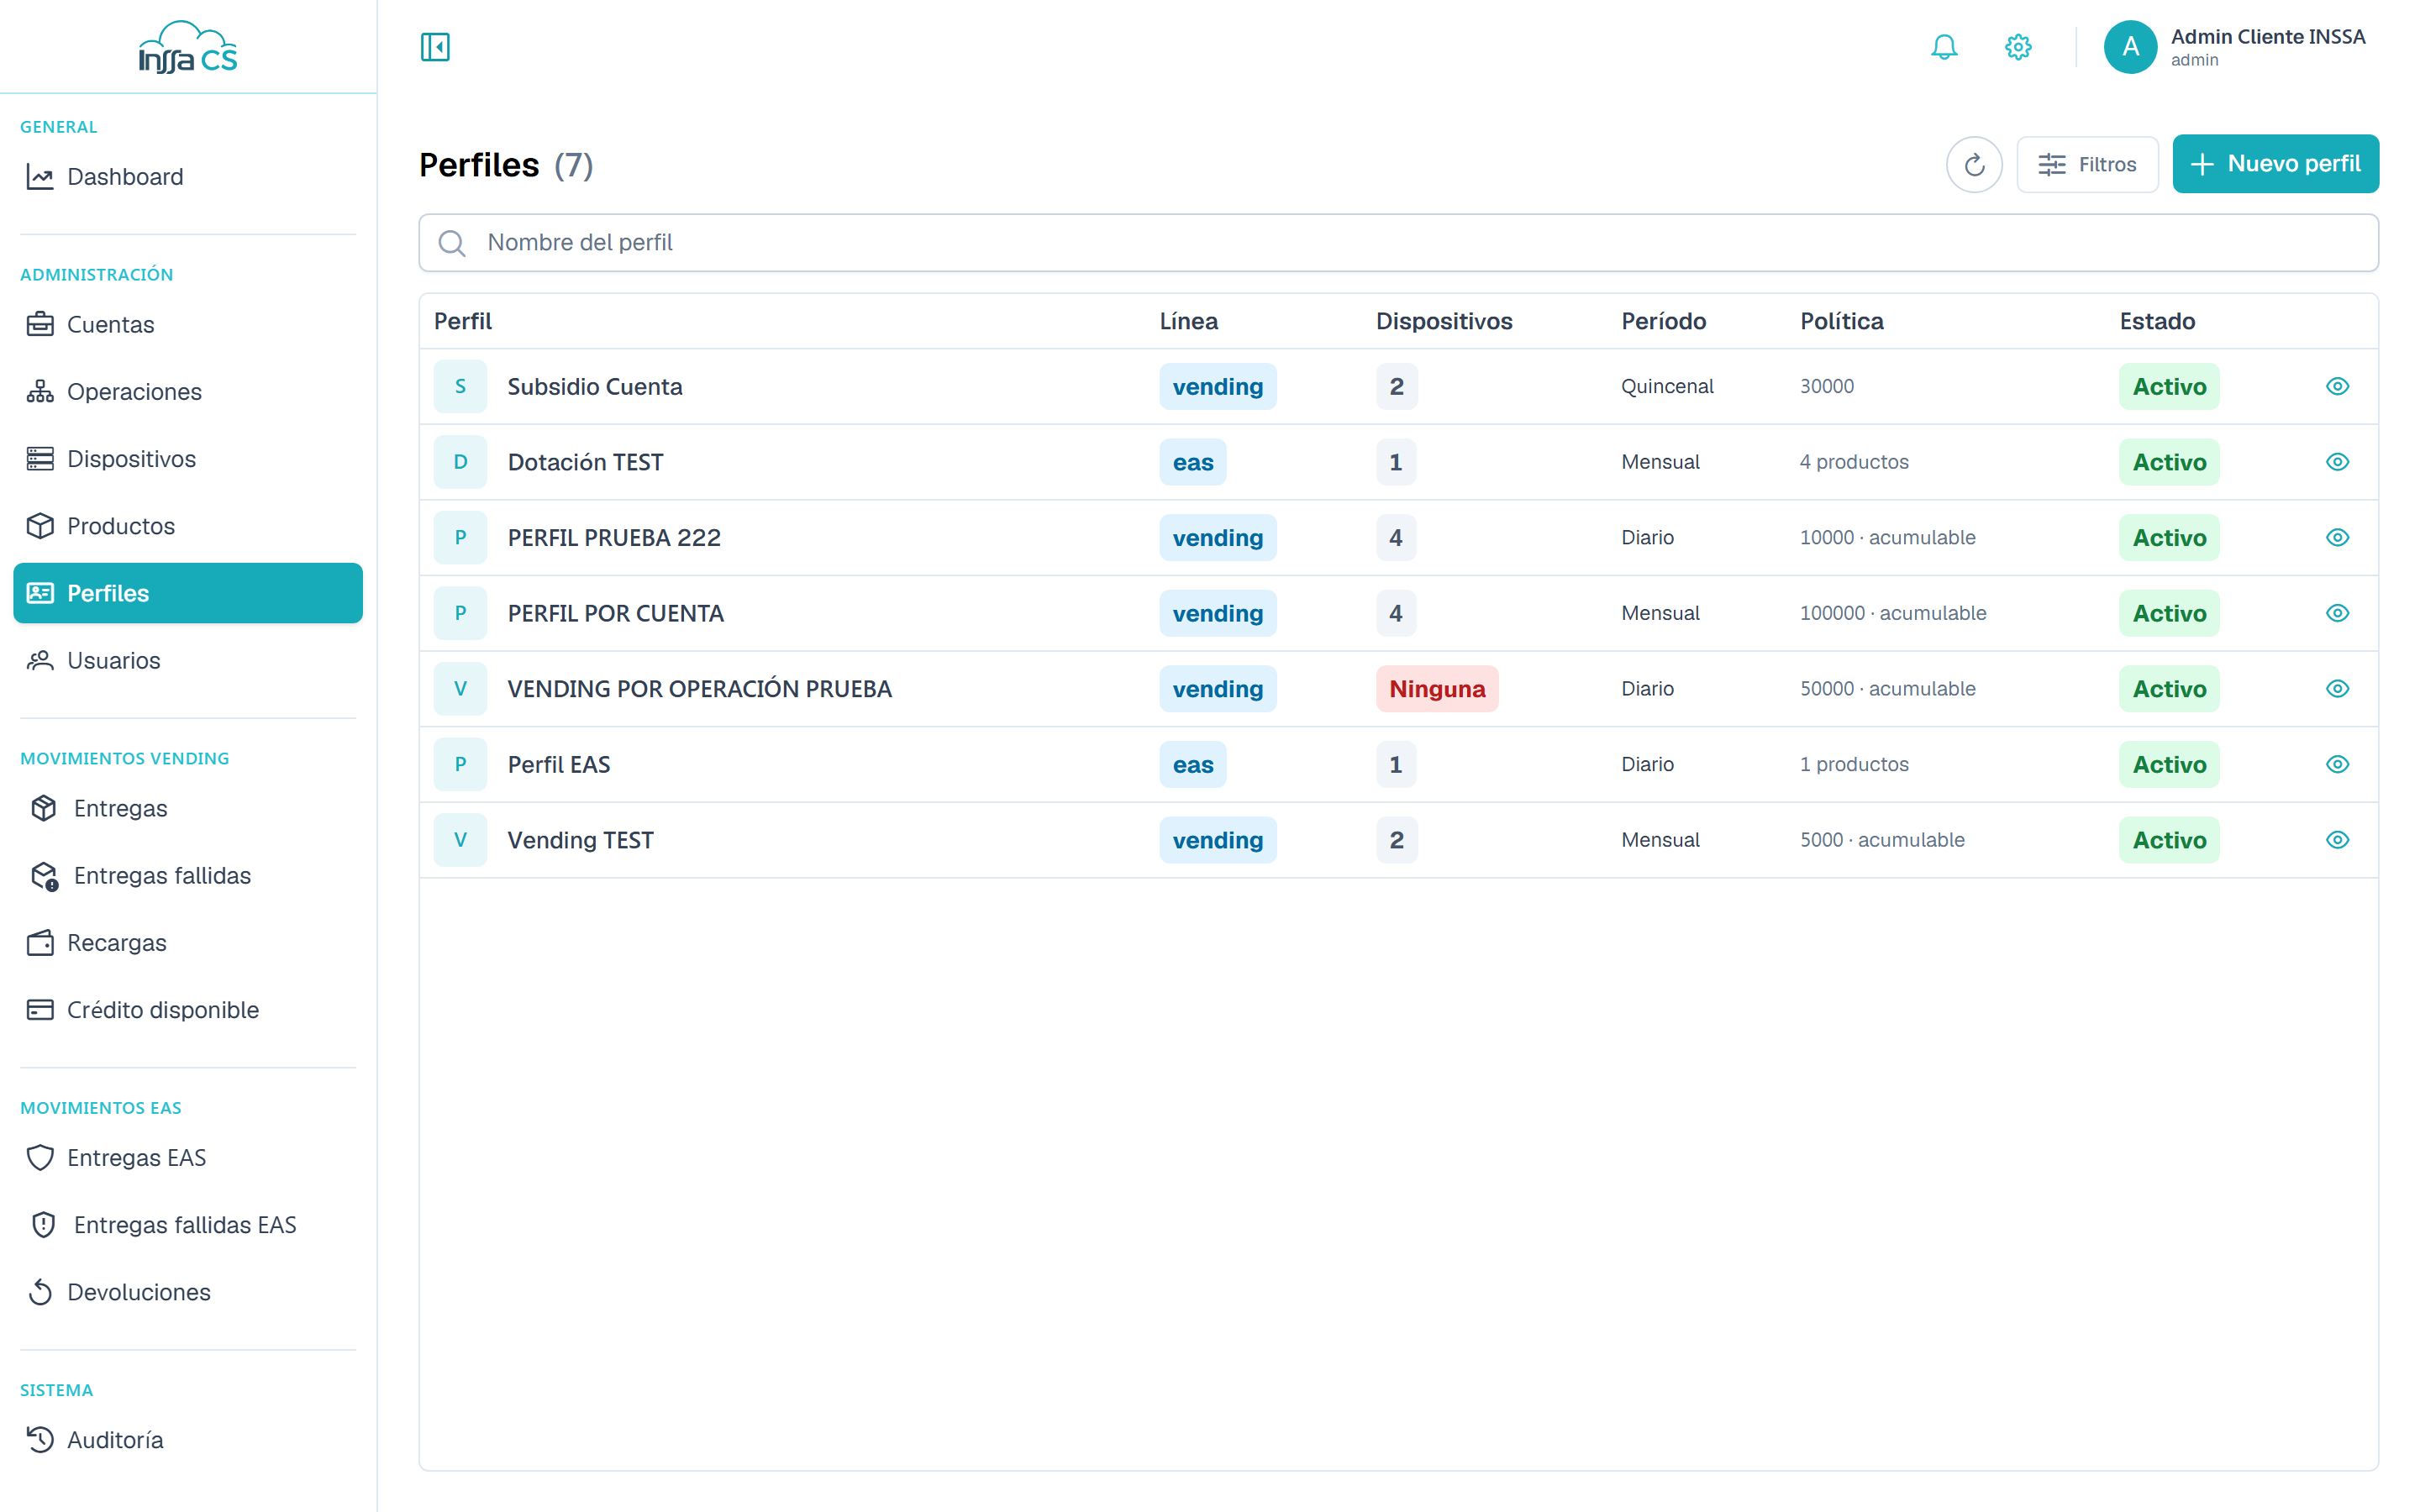Click the Inssa CS logo
Screen dimensions: 2420x1512
188,47
